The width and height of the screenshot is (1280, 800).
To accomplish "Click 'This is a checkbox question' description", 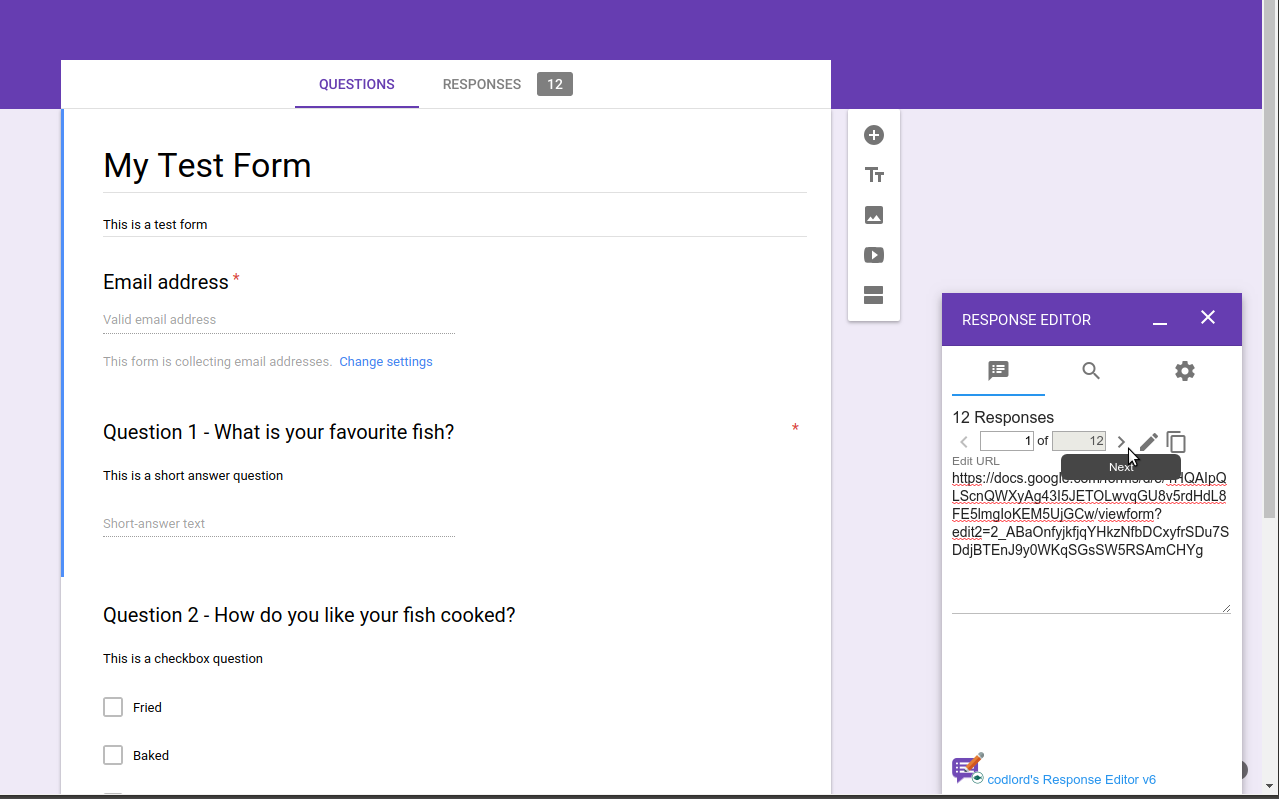I will tap(183, 659).
